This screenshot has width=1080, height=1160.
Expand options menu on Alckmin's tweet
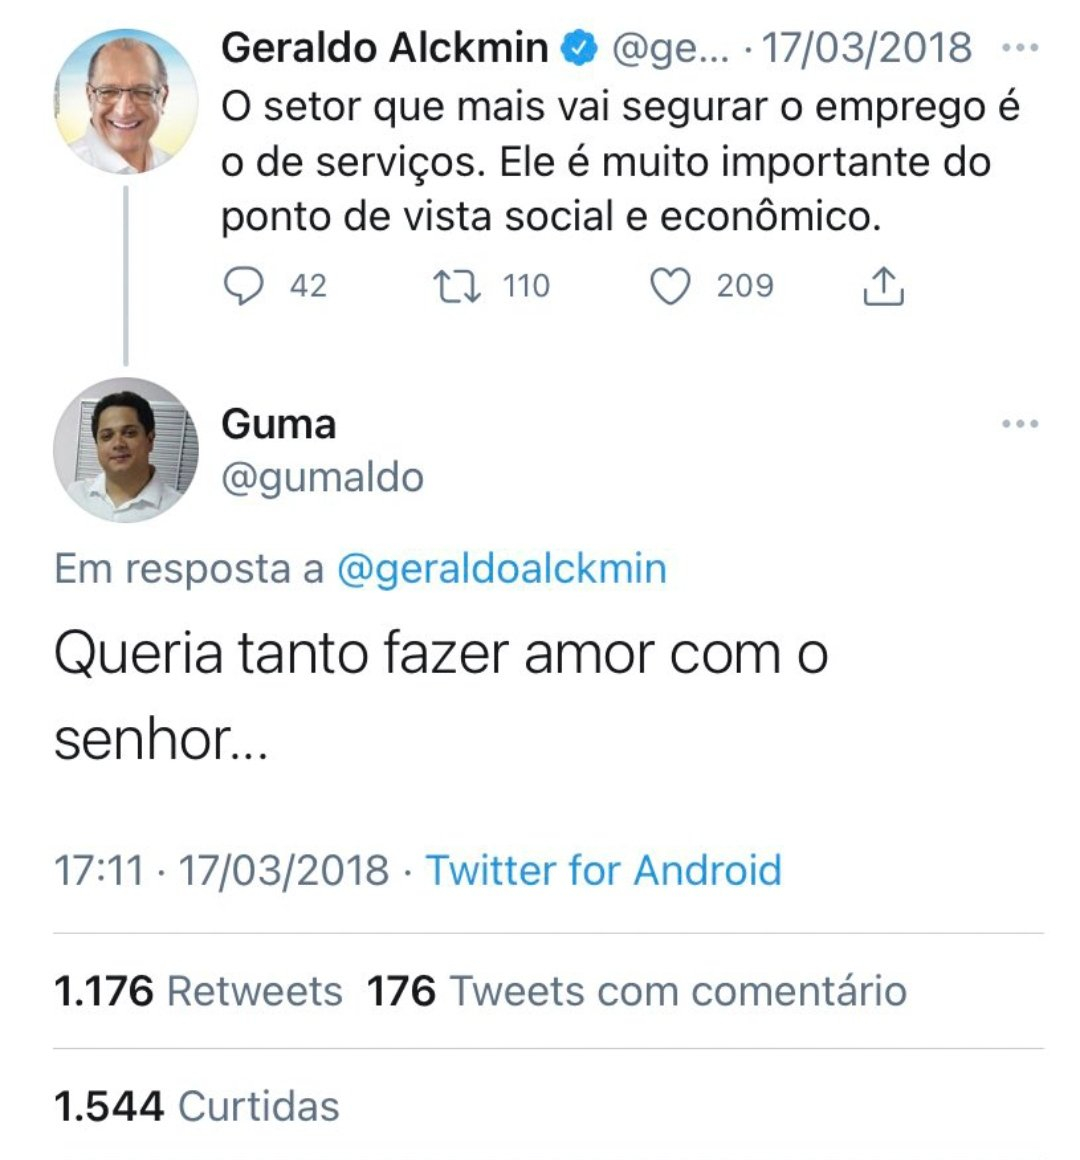[x=1019, y=47]
